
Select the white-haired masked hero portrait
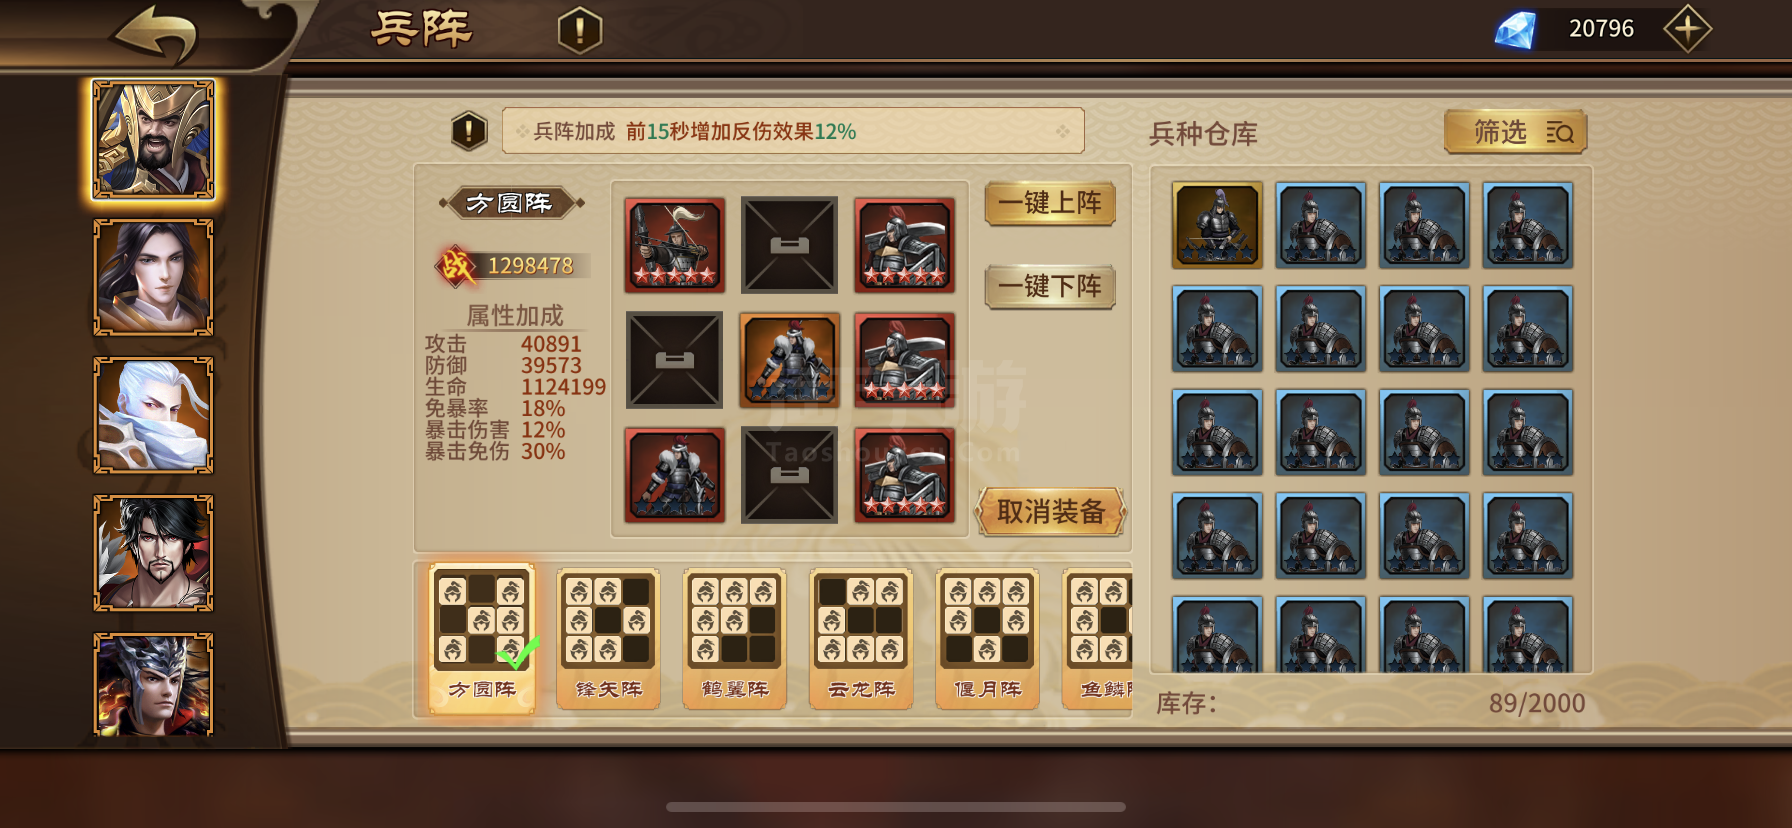coord(153,415)
